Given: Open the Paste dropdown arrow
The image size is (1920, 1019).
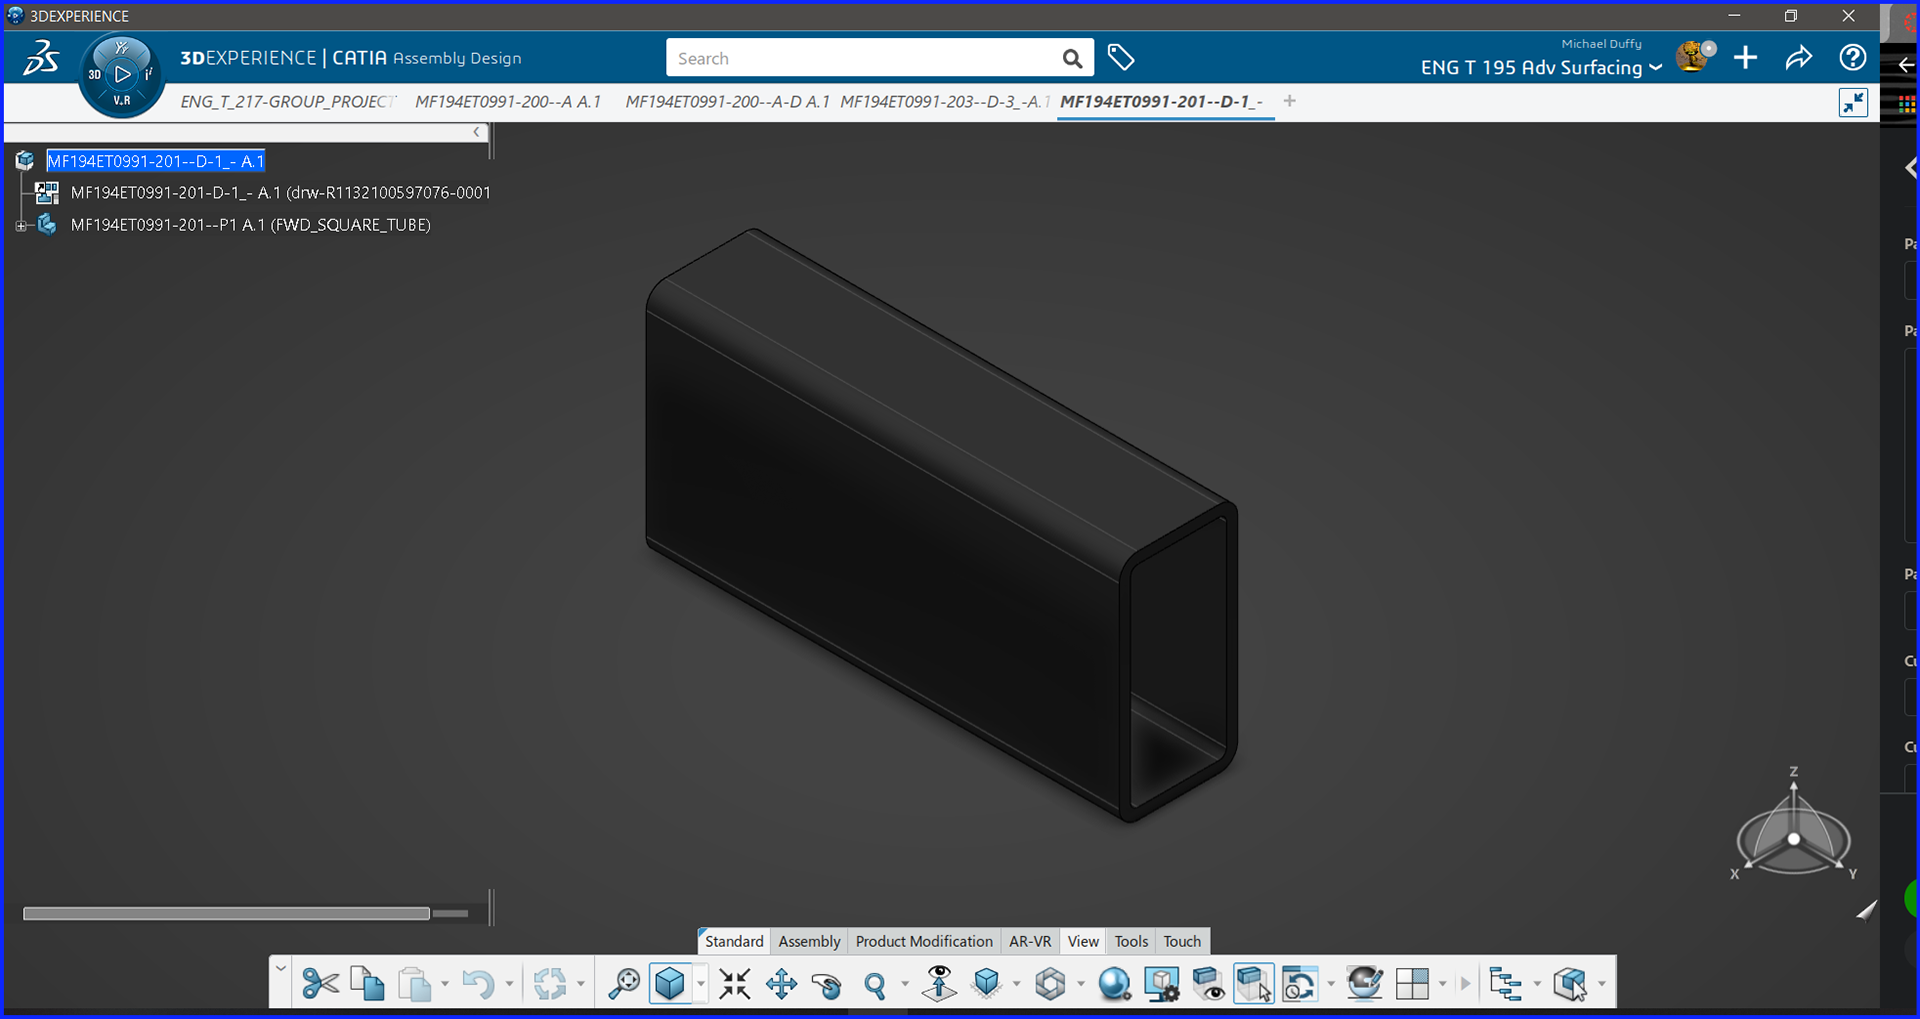Looking at the screenshot, I should click(x=445, y=984).
